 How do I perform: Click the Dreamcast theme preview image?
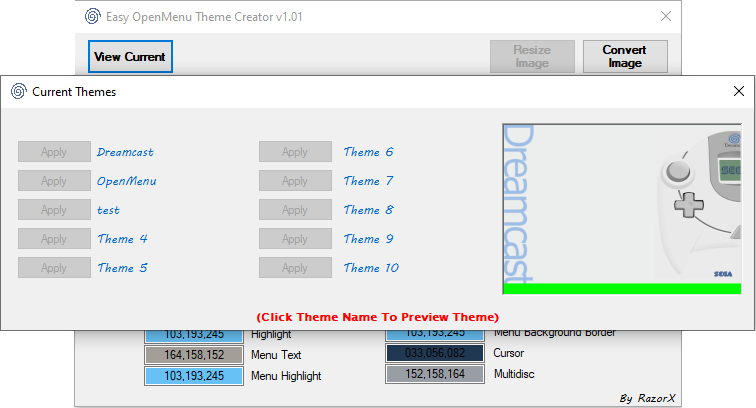(x=622, y=209)
